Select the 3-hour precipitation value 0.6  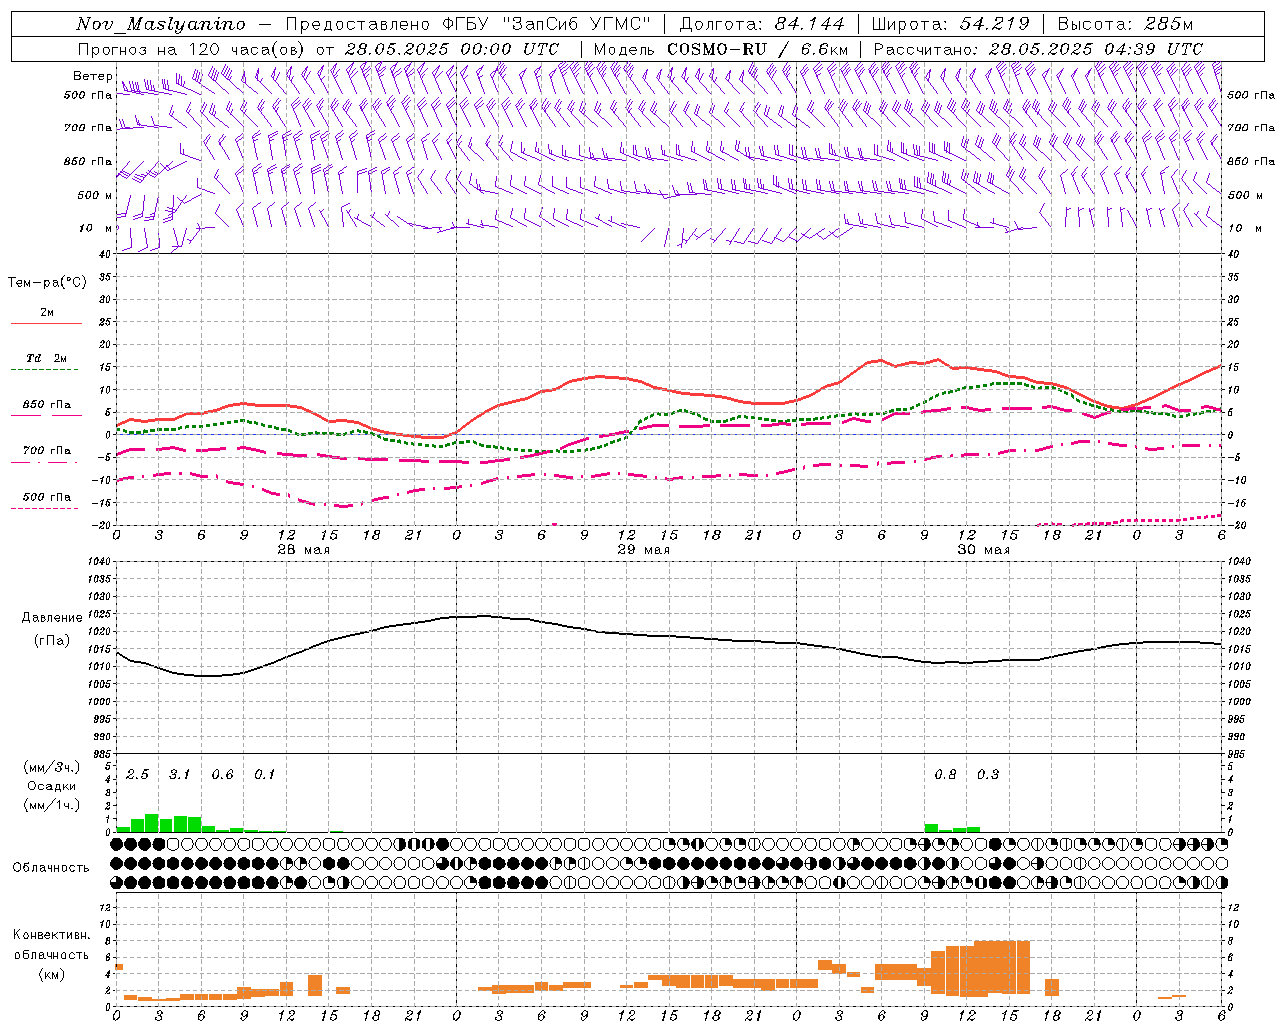[x=222, y=775]
